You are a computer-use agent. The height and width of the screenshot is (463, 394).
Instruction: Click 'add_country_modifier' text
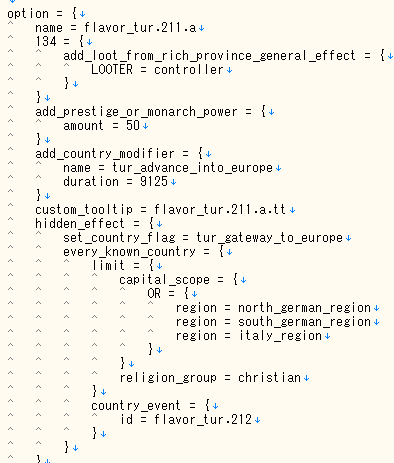105,154
